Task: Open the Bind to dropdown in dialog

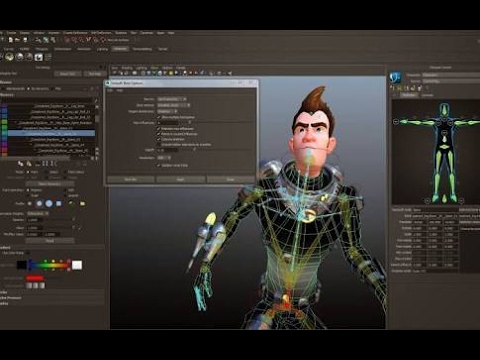Action: click(172, 99)
